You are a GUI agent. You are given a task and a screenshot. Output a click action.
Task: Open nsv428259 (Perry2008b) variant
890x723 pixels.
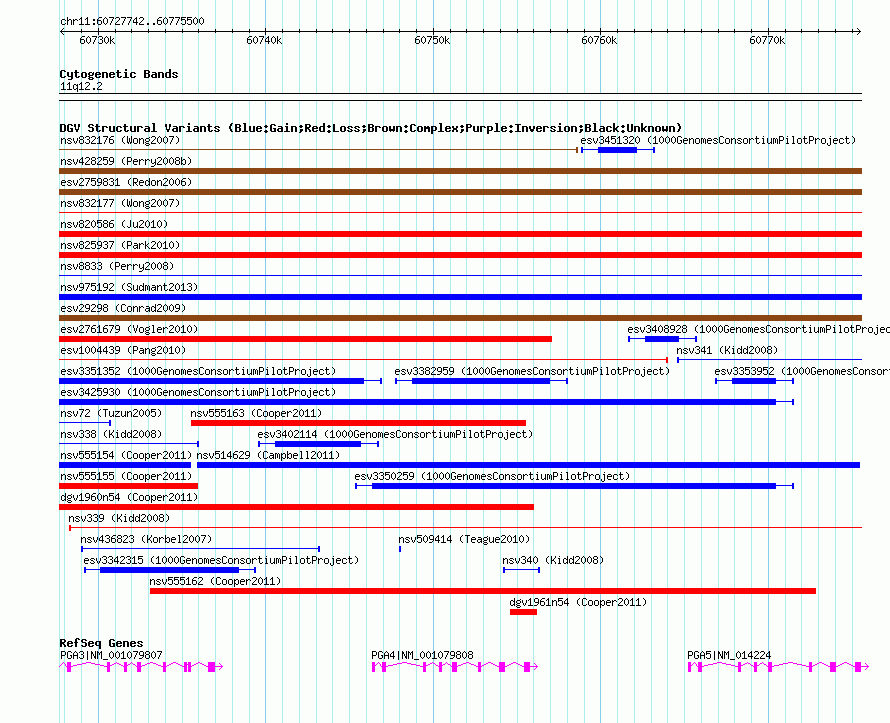(x=126, y=161)
